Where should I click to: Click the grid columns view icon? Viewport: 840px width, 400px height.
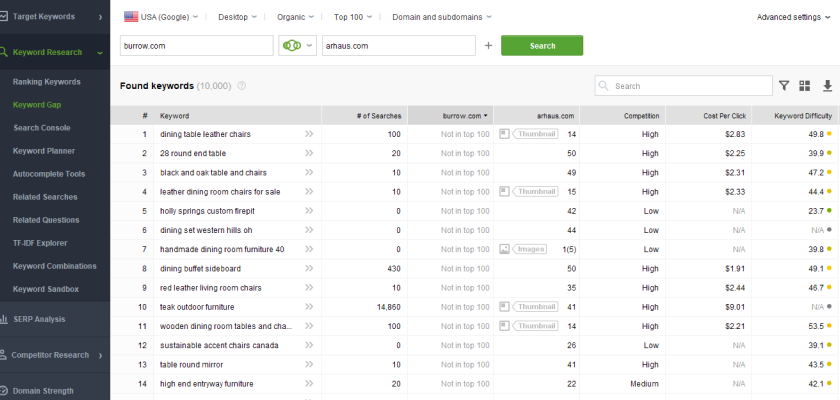pos(804,86)
